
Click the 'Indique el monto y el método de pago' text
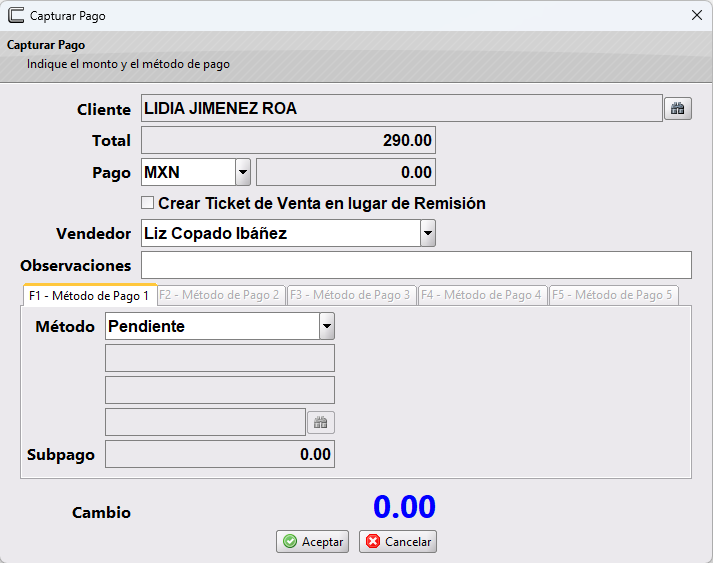tap(128, 64)
